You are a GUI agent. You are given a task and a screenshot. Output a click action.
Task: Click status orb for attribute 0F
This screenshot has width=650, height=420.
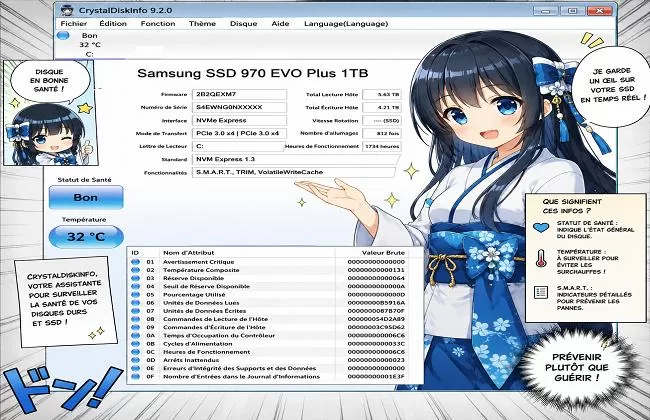click(x=136, y=376)
